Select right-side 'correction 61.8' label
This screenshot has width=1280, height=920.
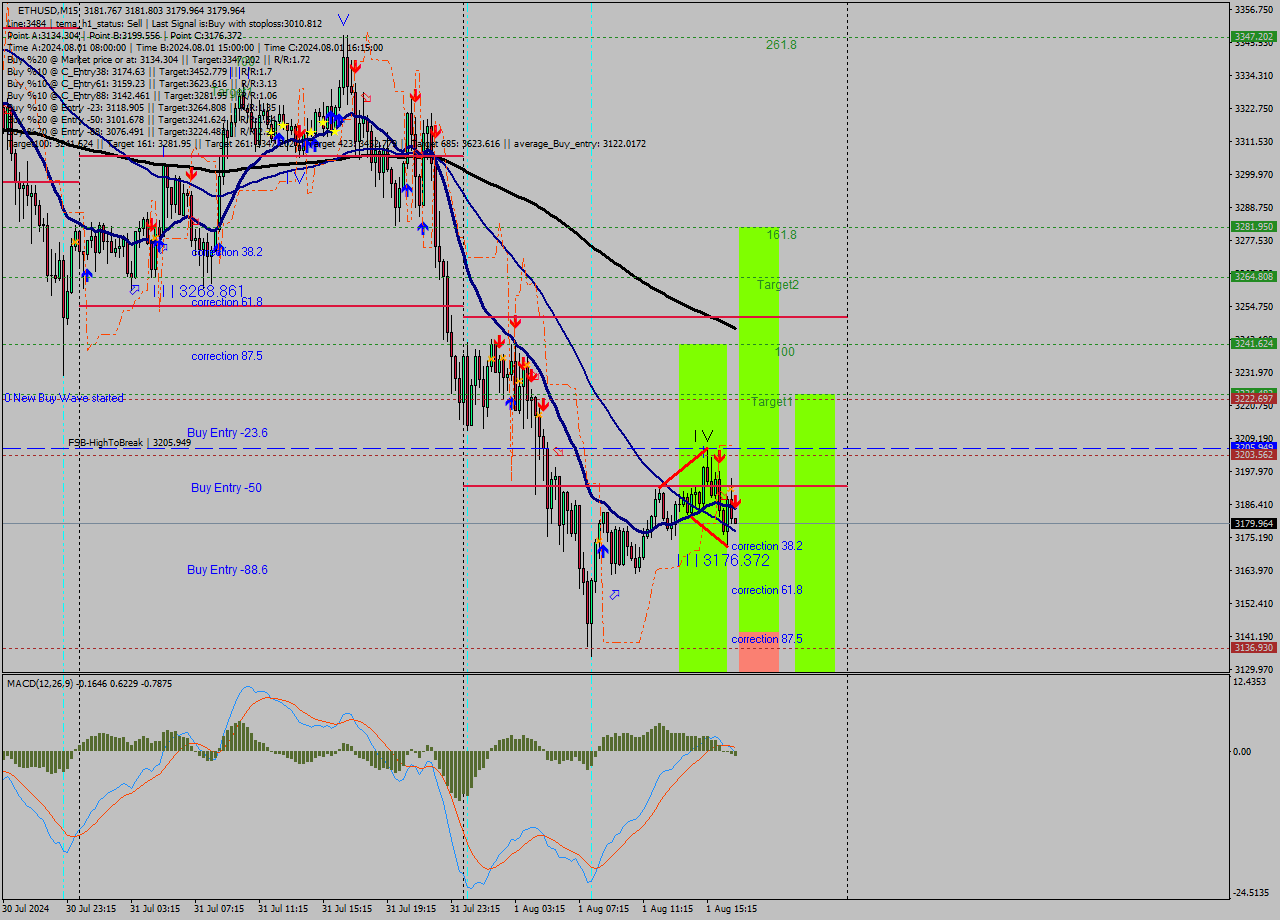point(767,590)
